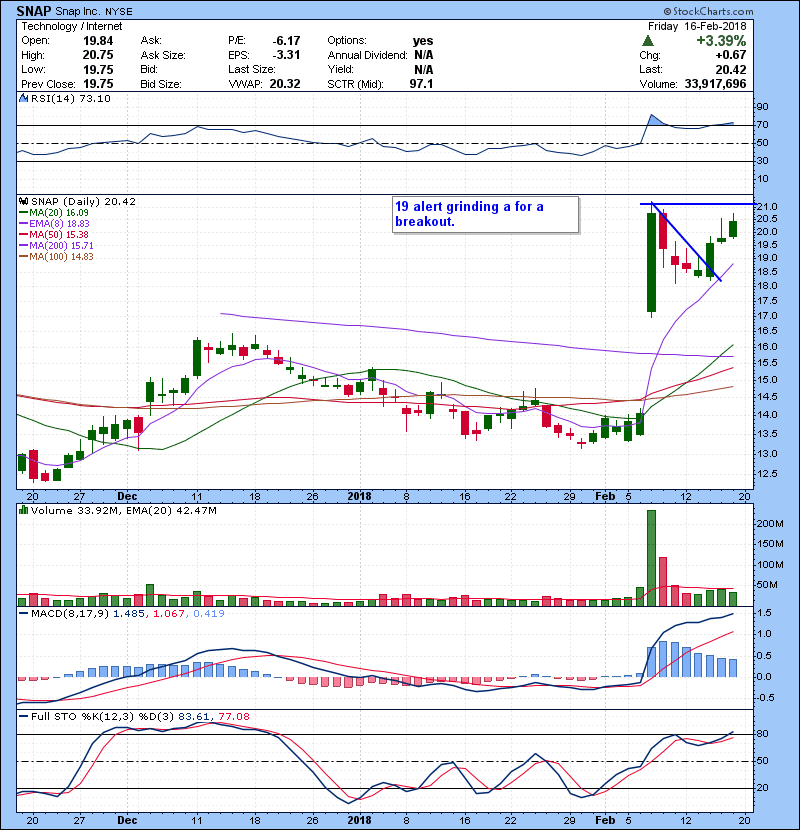
Task: Click the volume bars icon beside Volume 33.92M
Action: coord(23,510)
